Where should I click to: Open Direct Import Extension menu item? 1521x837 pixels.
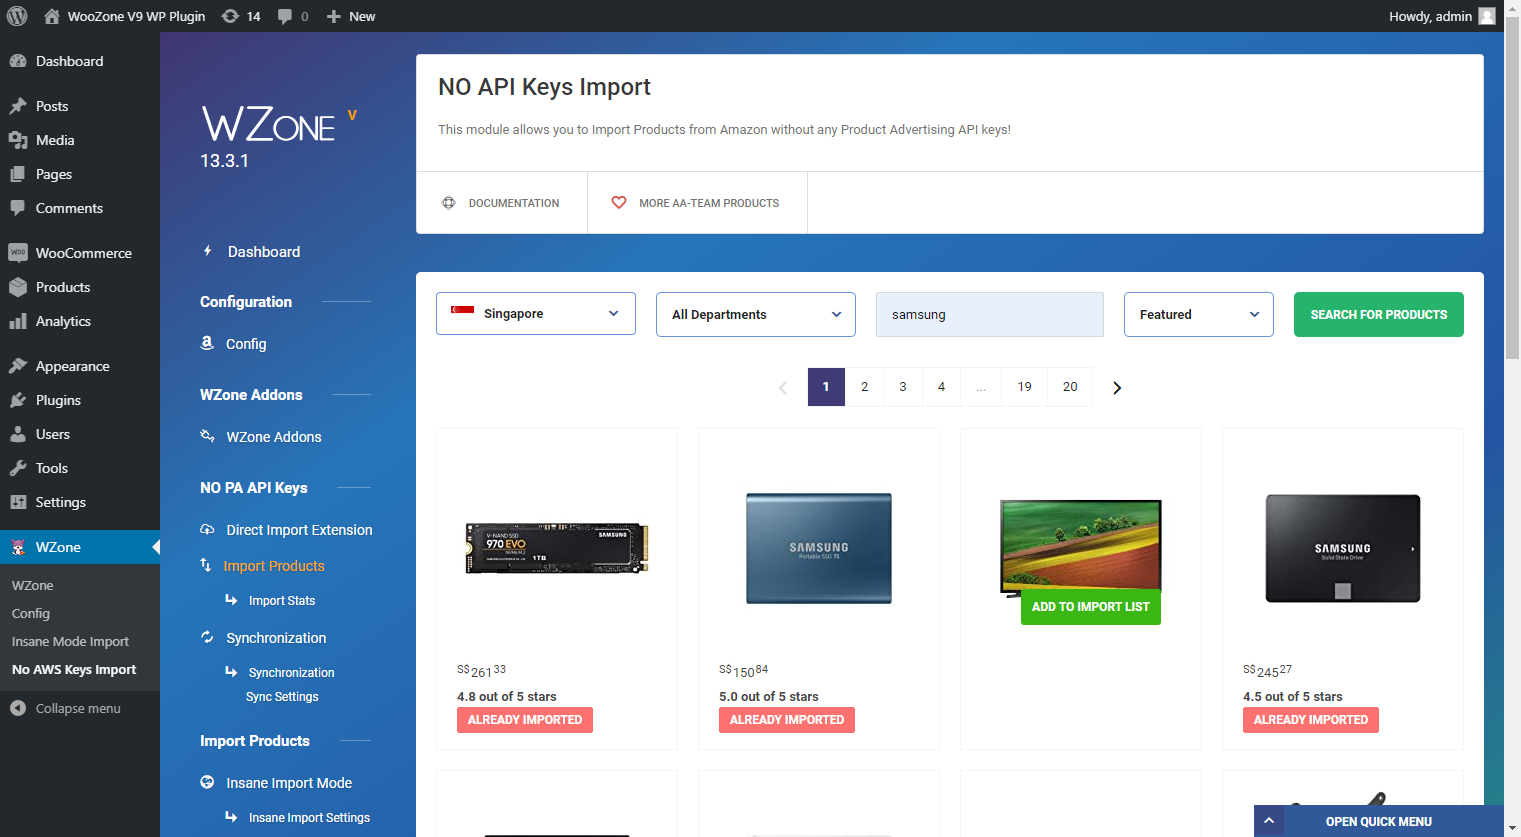point(299,530)
